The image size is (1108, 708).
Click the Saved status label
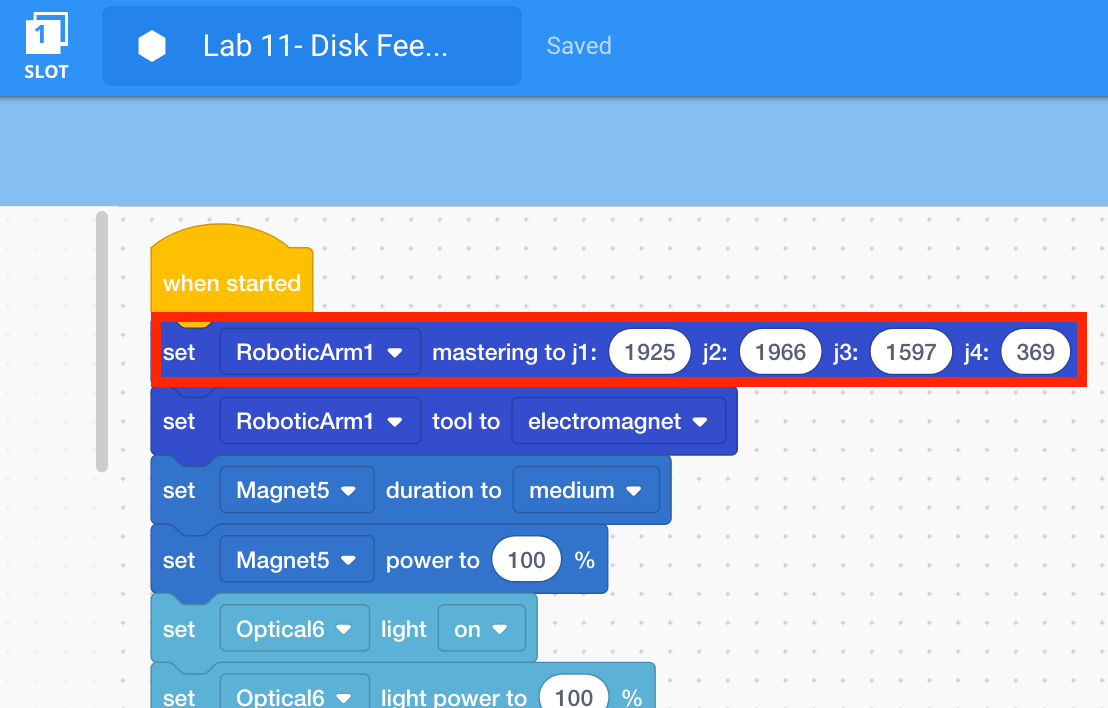[579, 46]
